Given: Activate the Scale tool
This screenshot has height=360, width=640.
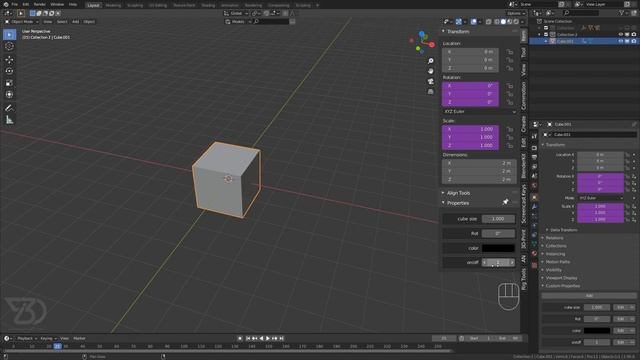Looking at the screenshot, I should 9,83.
